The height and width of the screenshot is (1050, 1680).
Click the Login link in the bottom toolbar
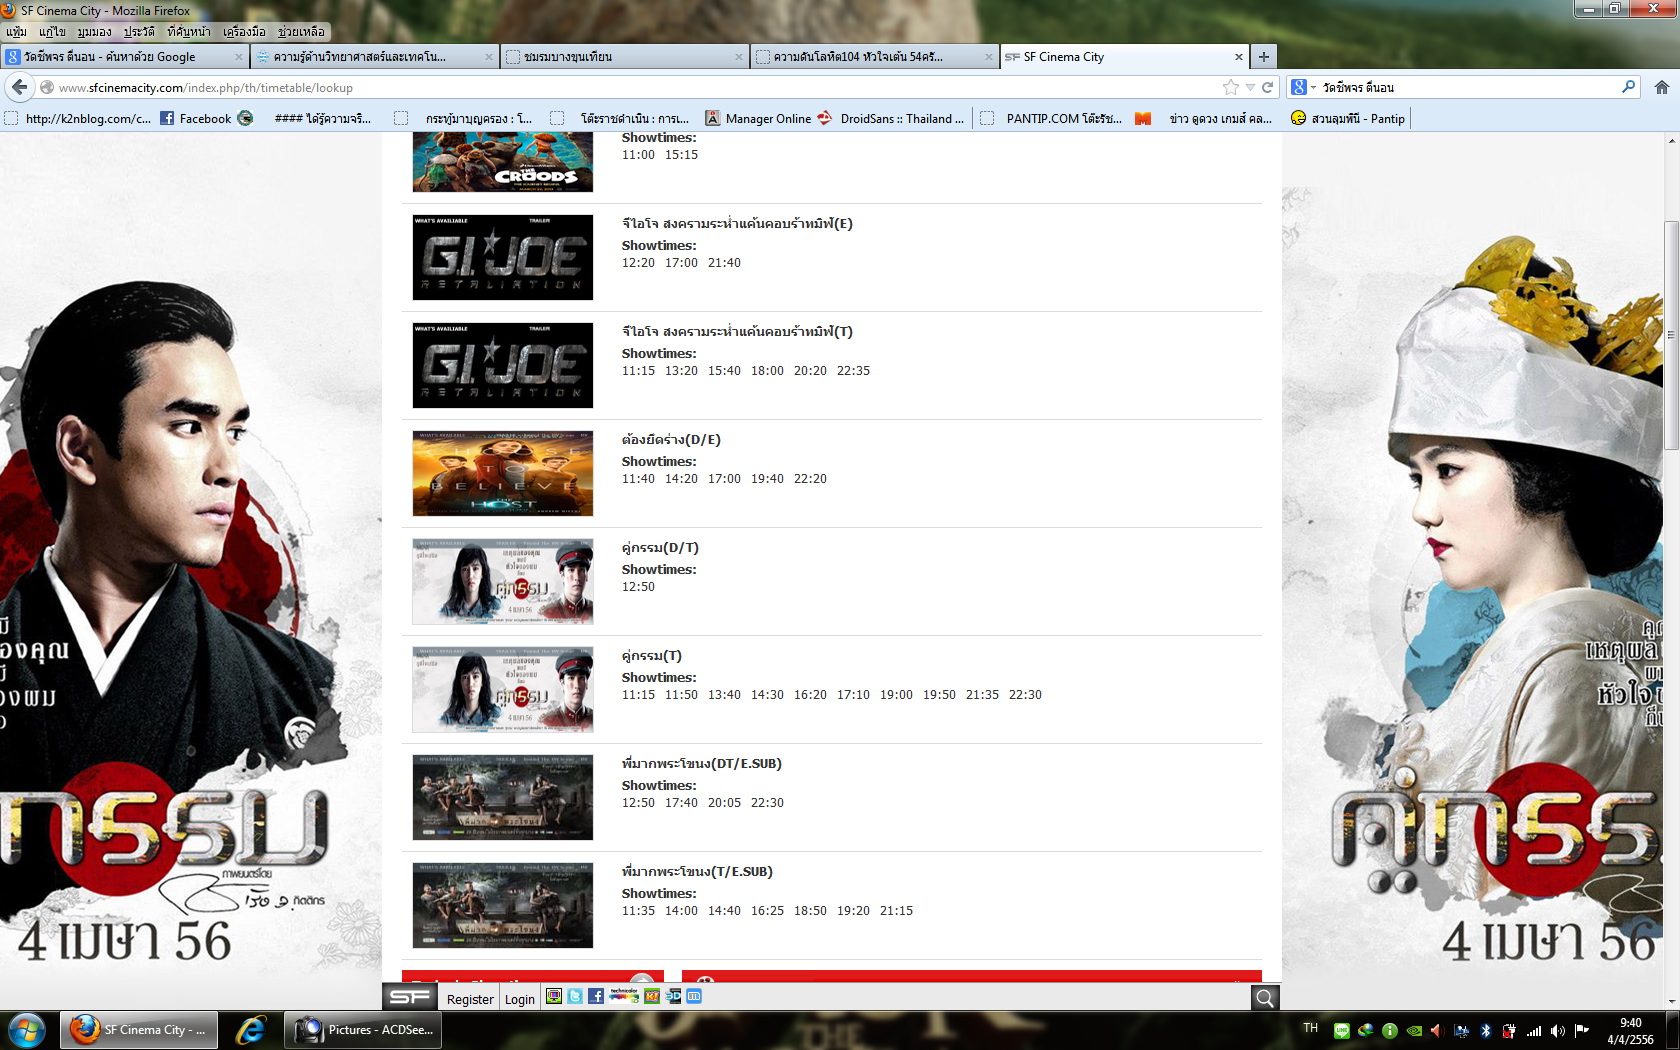point(519,999)
